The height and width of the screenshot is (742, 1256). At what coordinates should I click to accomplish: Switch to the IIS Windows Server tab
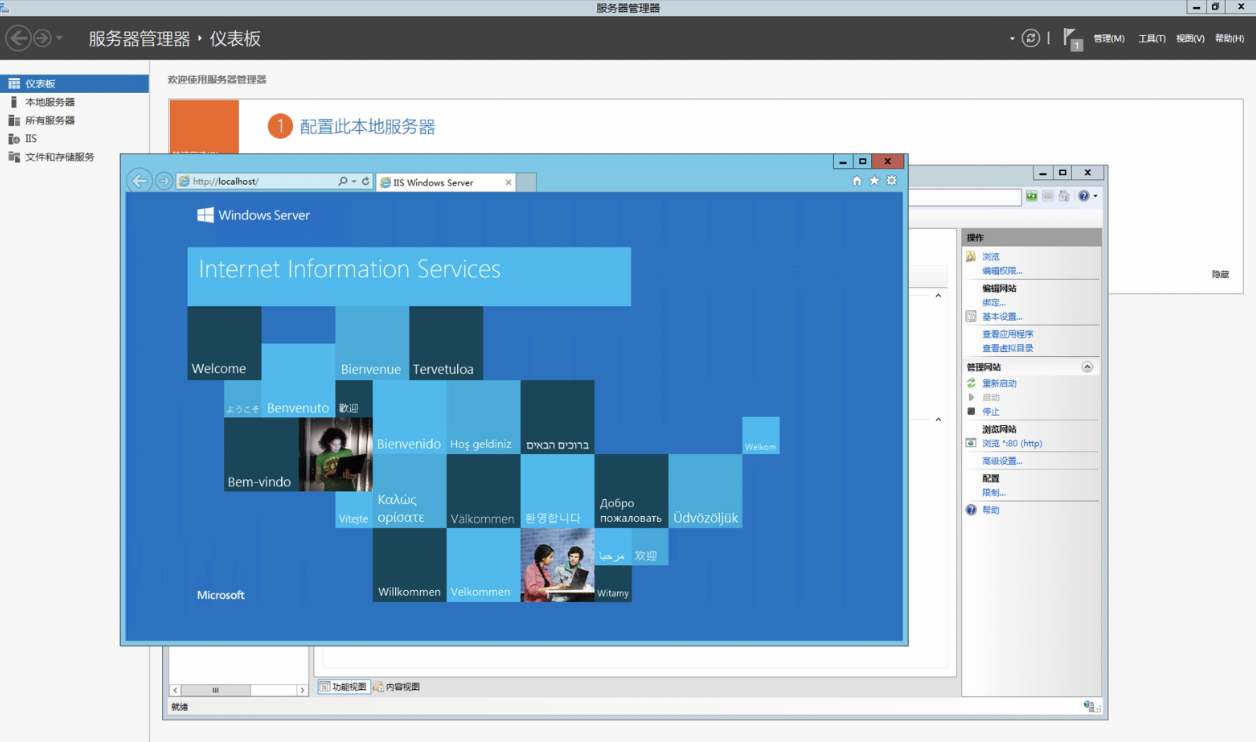447,182
